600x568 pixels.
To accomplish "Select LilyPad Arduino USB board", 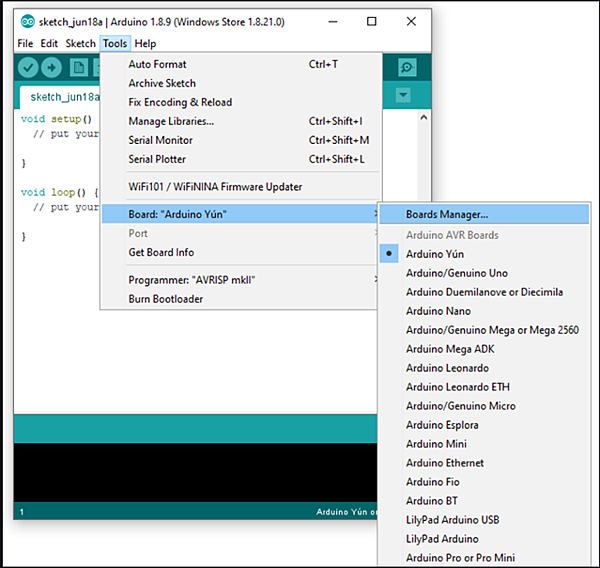I will (x=484, y=520).
